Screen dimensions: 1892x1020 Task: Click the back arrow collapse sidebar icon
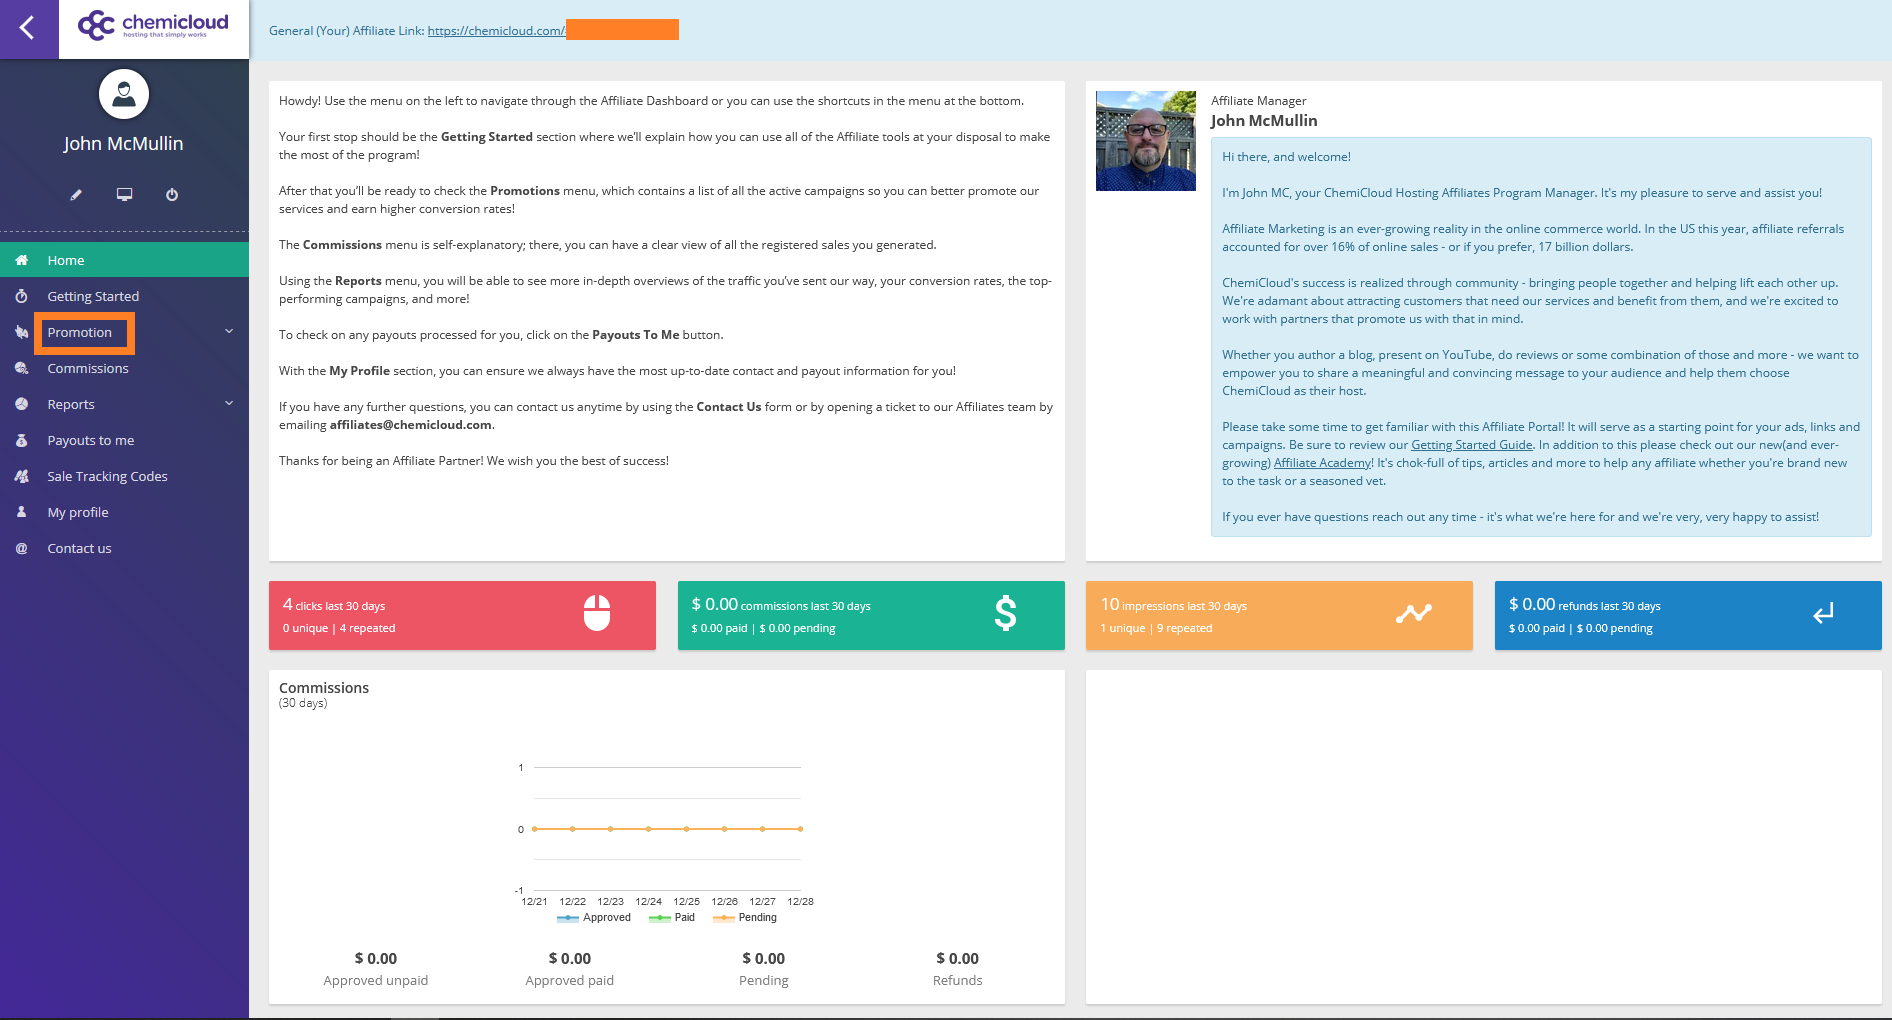click(x=28, y=28)
